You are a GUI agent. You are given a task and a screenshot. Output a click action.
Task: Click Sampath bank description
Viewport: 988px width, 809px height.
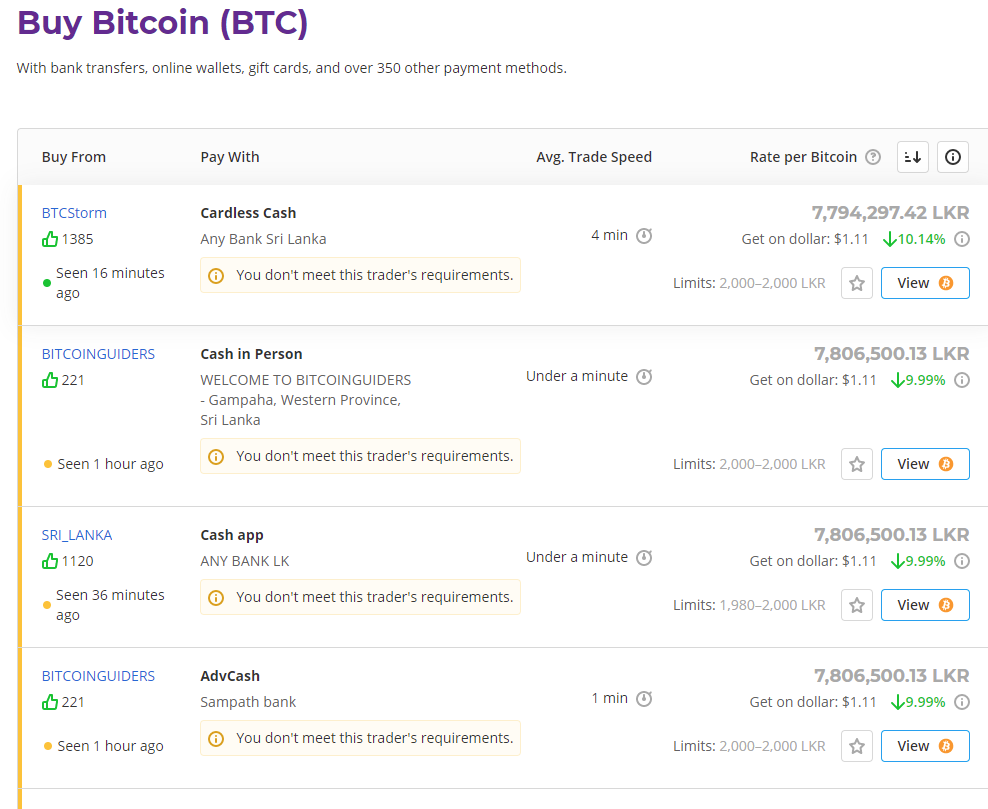[x=248, y=702]
